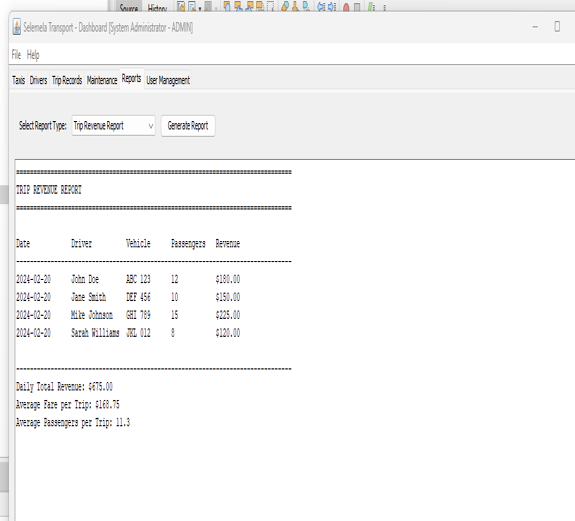The width and height of the screenshot is (575, 521).
Task: Switch to the History editor view
Action: 157,7
